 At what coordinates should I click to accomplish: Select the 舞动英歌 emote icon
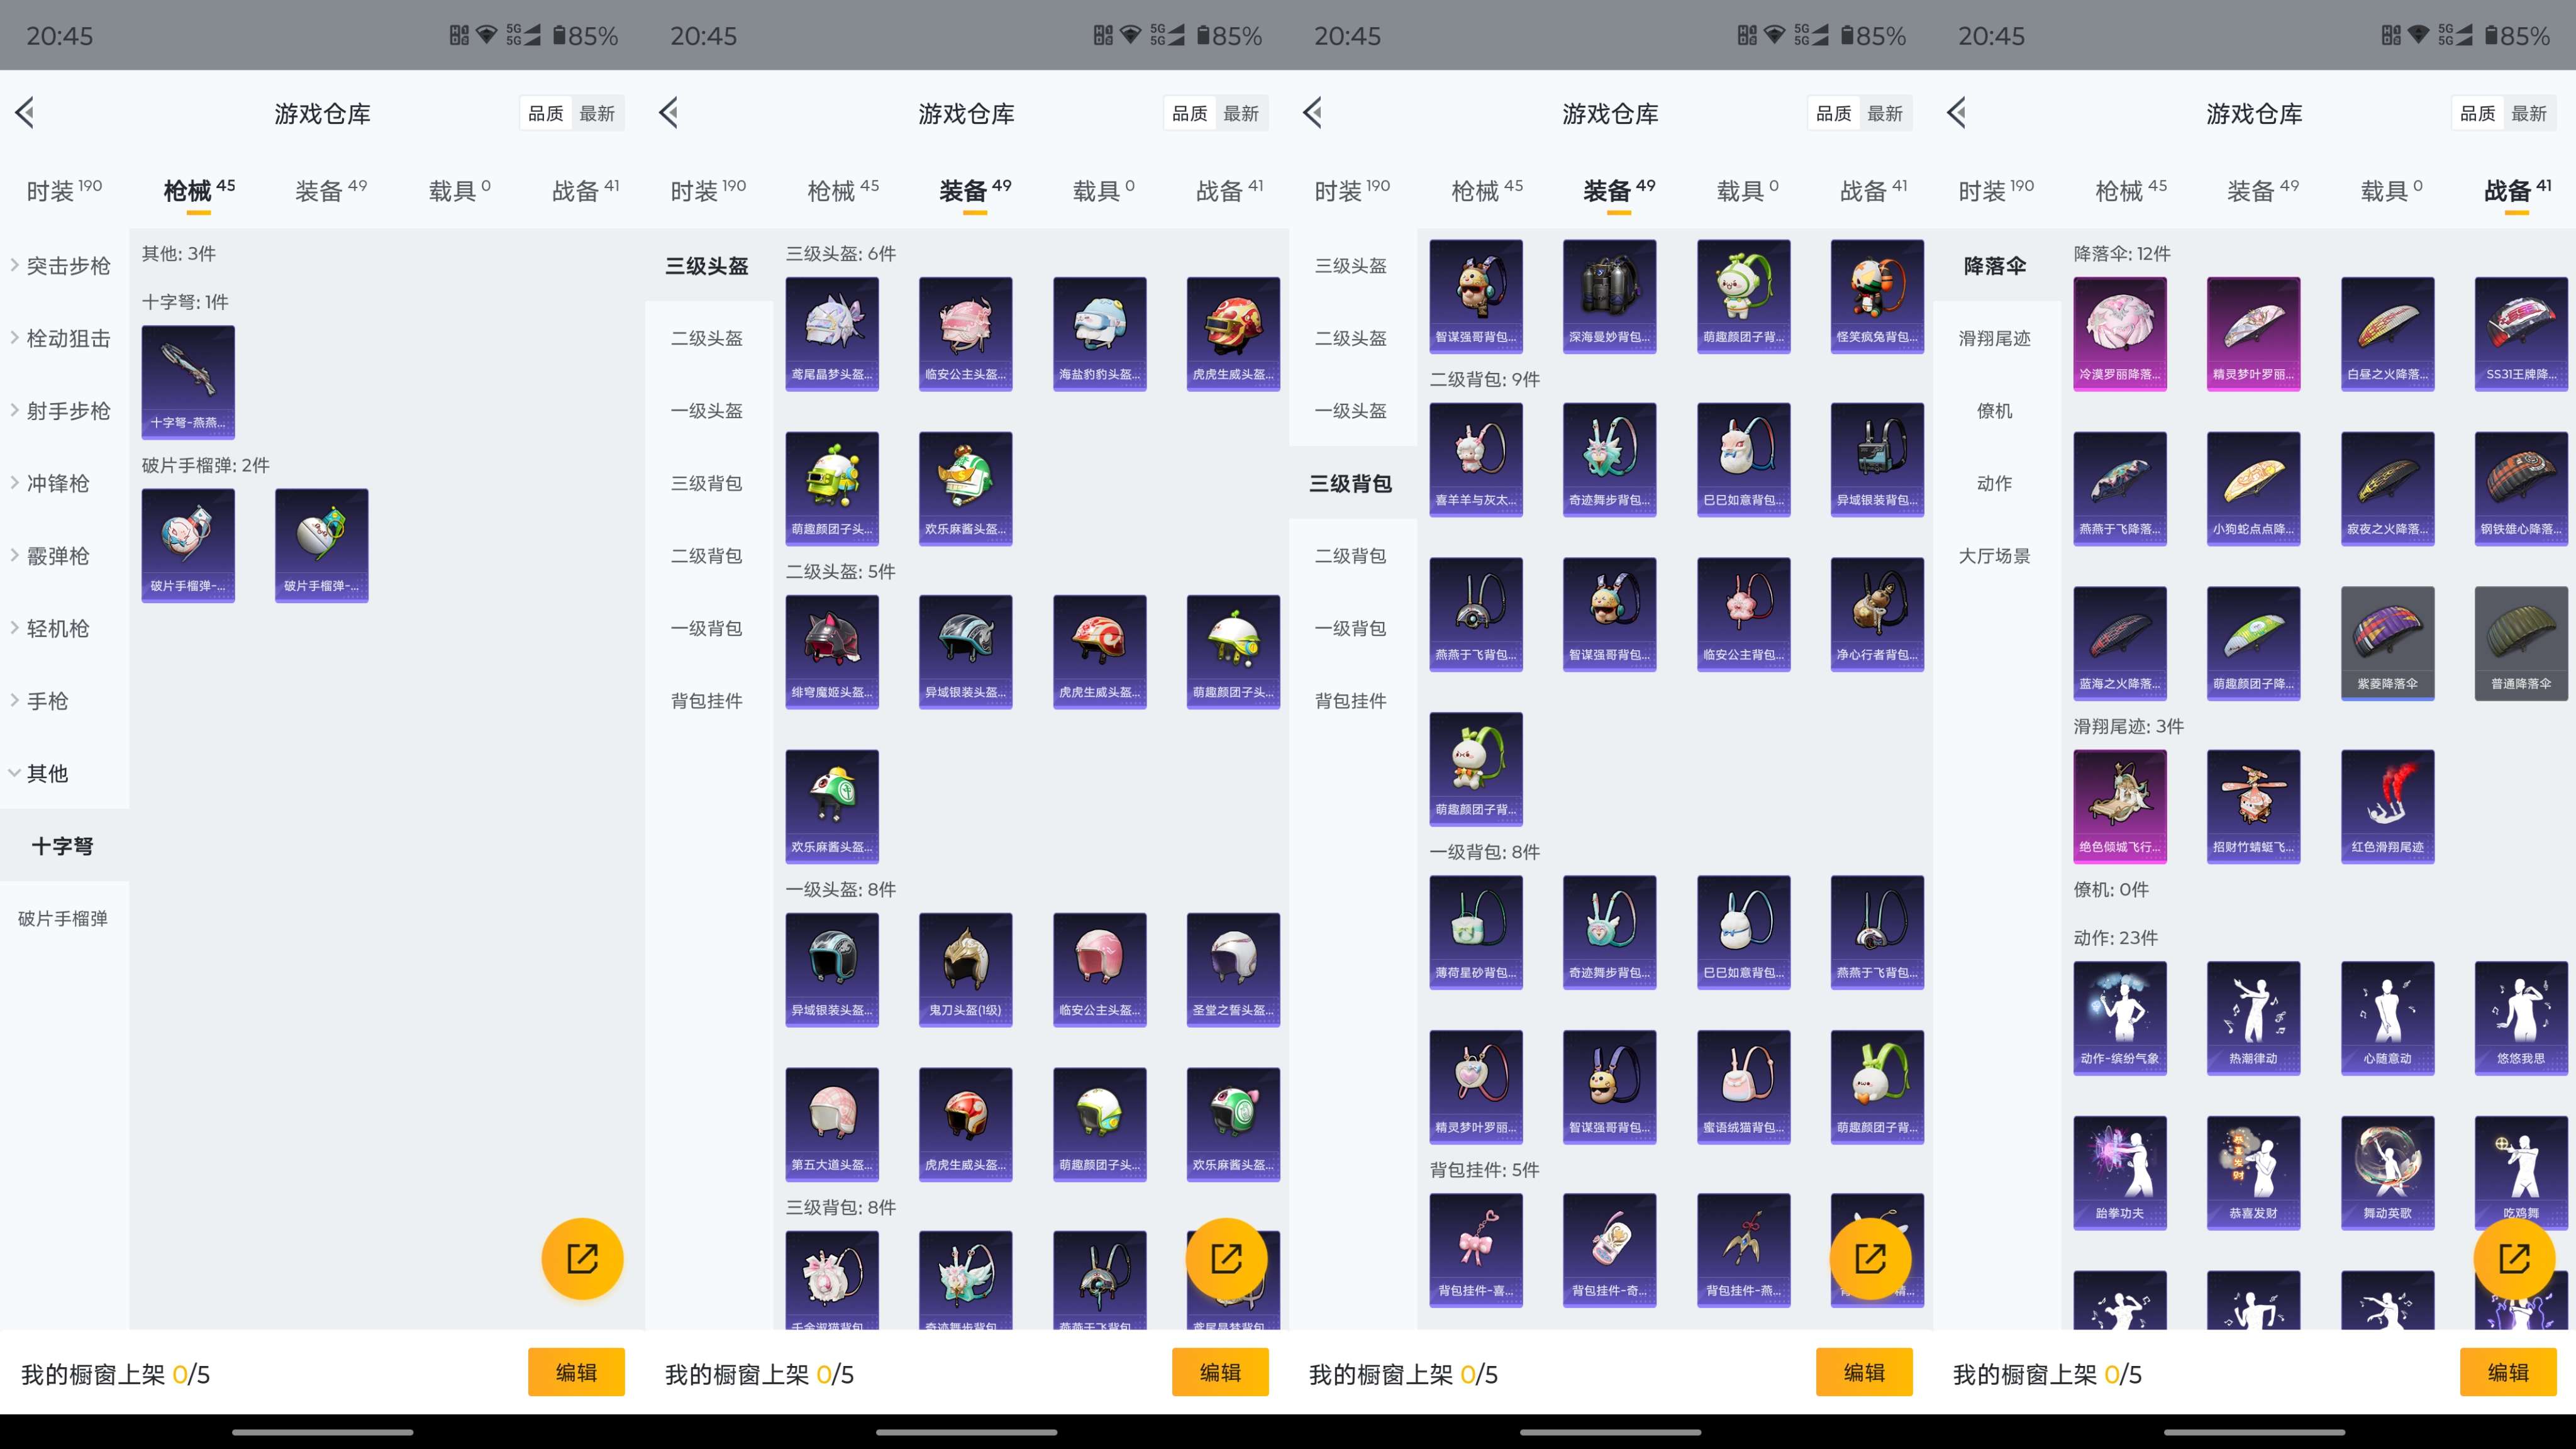click(2387, 1174)
